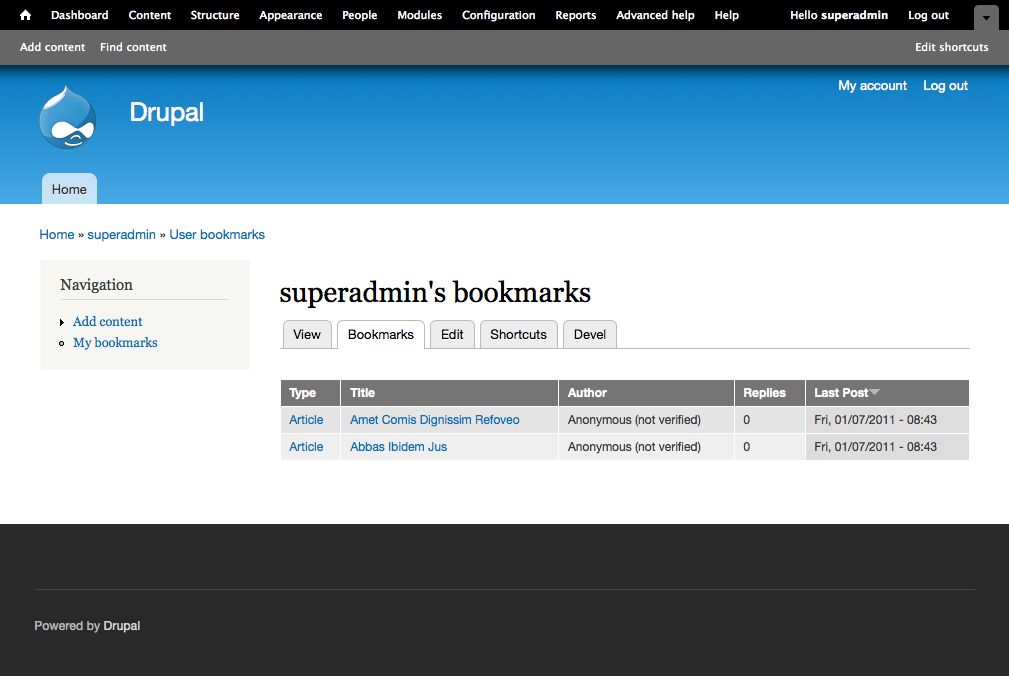Click Article type in Abbas Ibidem row
1009x676 pixels.
[x=306, y=447]
